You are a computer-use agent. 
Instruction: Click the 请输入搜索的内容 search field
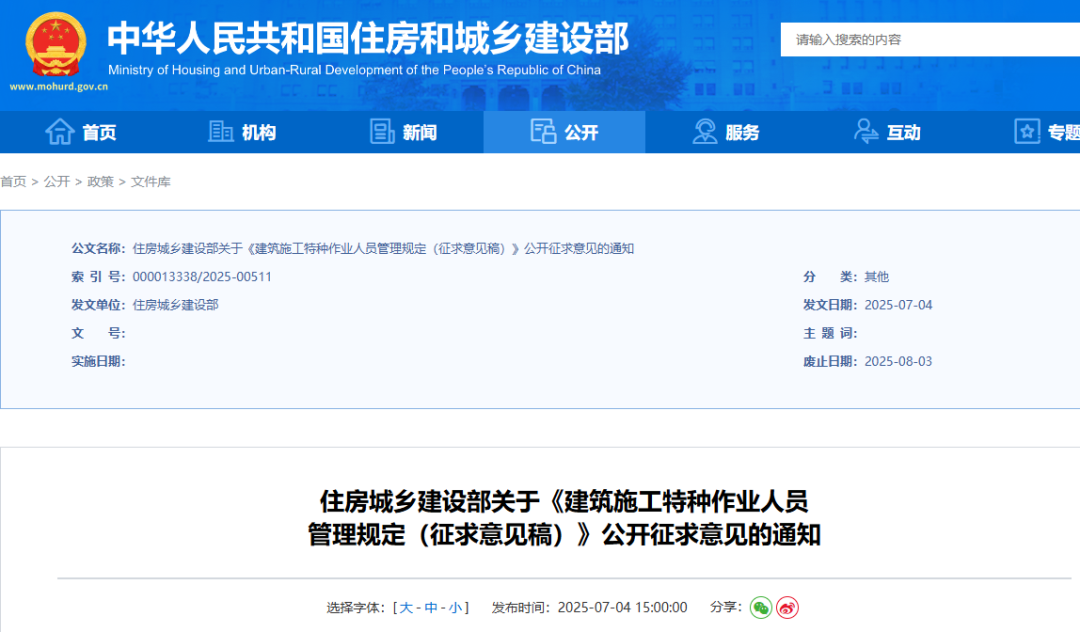[x=900, y=40]
